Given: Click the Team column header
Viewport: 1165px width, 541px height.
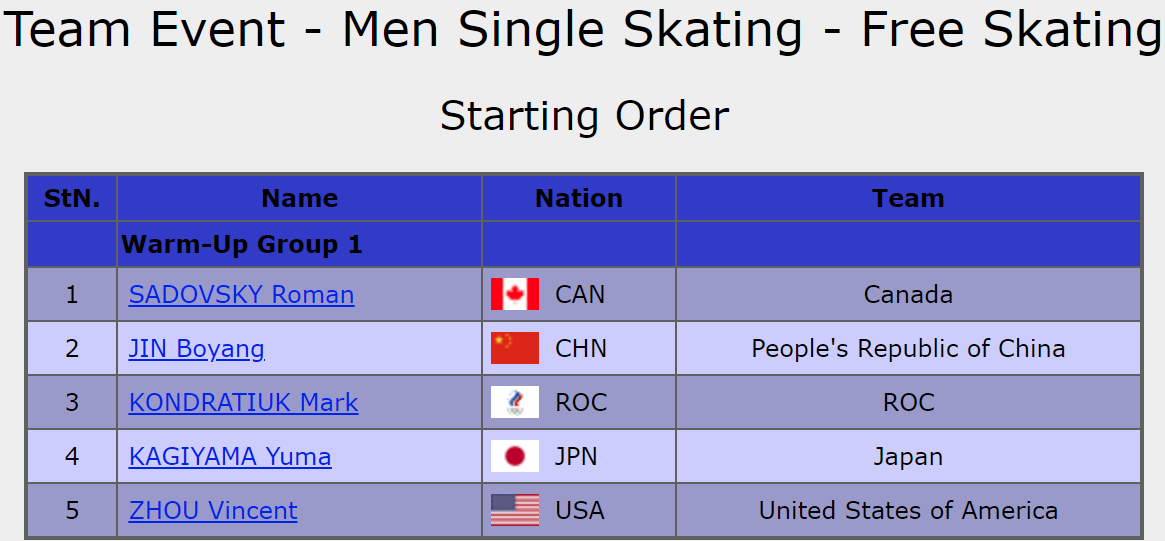Looking at the screenshot, I should (908, 199).
